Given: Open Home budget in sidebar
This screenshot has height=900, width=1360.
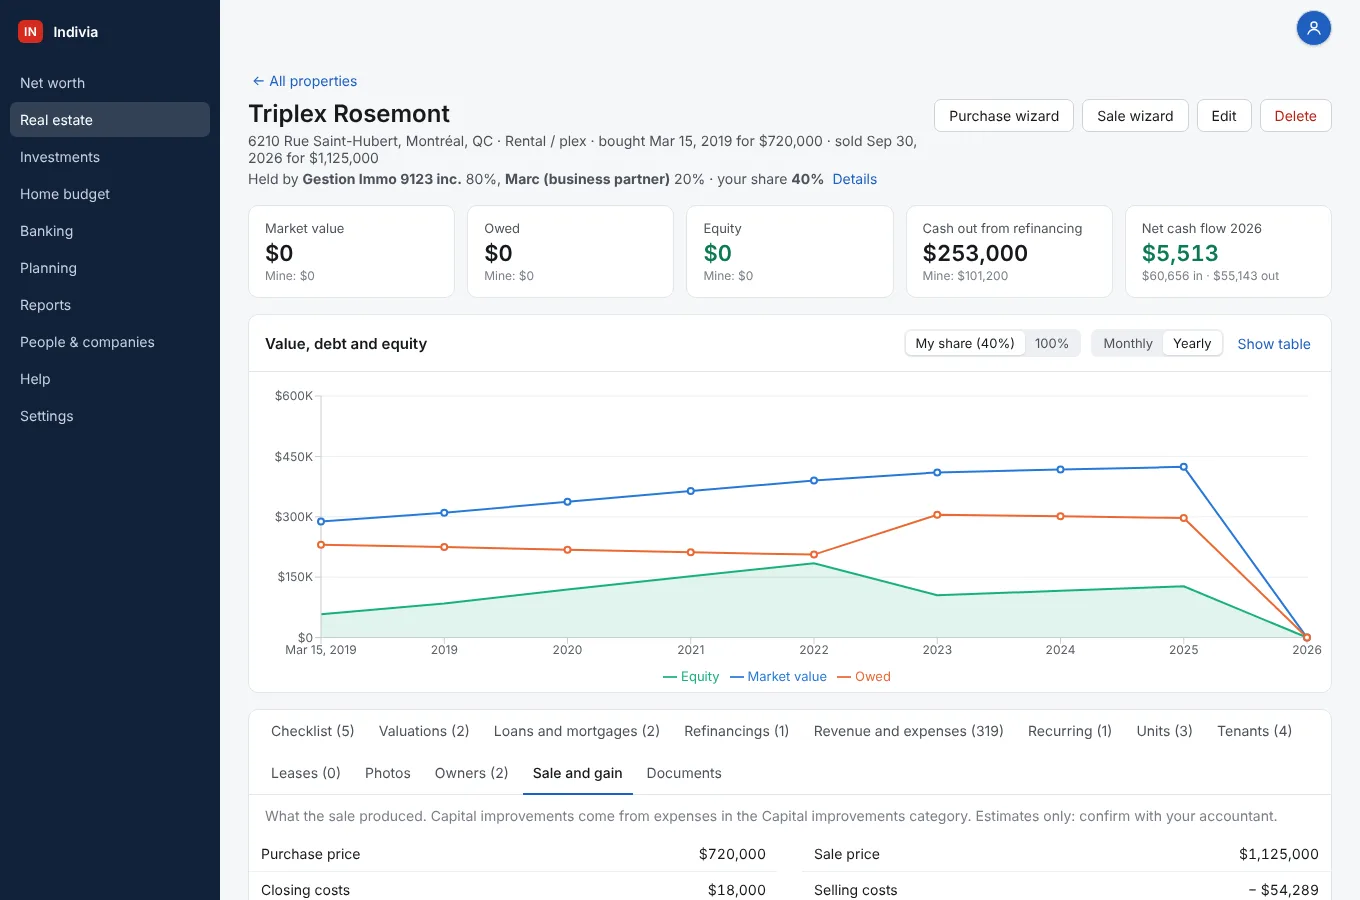Looking at the screenshot, I should point(110,194).
